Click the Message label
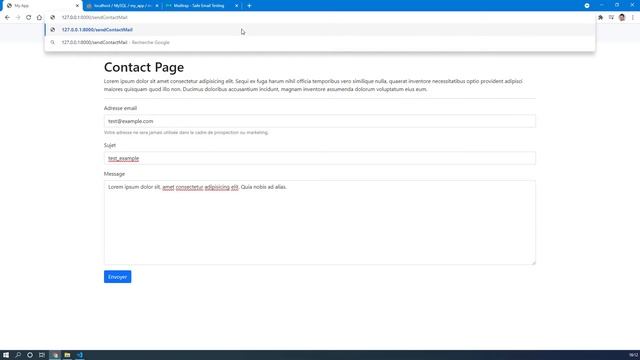Viewport: 640px width, 360px height. coord(114,174)
